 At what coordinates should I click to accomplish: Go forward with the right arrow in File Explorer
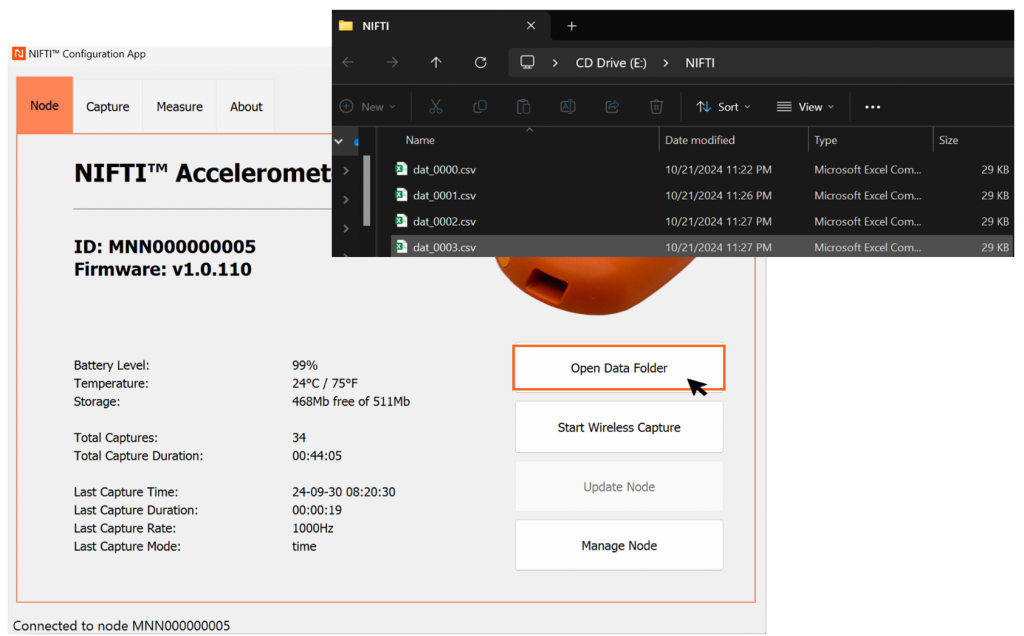pos(392,63)
